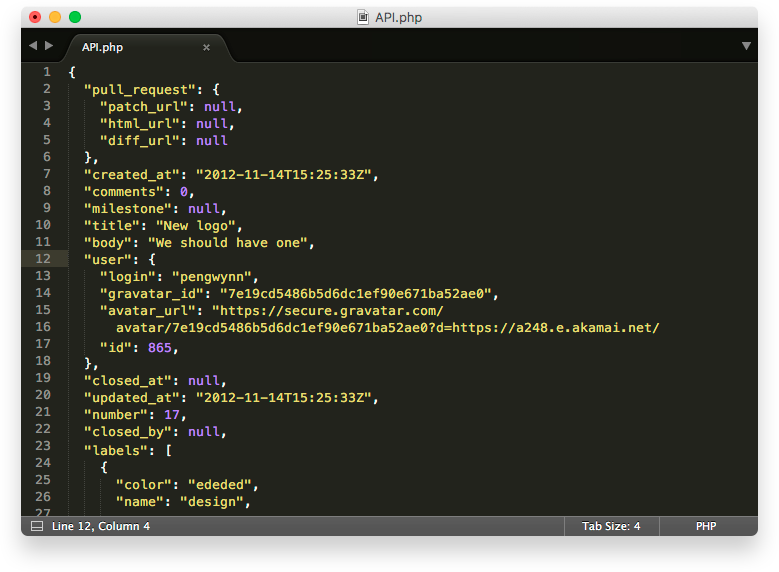The width and height of the screenshot is (779, 572).
Task: Click the "New logo" string value
Action: click(x=195, y=226)
